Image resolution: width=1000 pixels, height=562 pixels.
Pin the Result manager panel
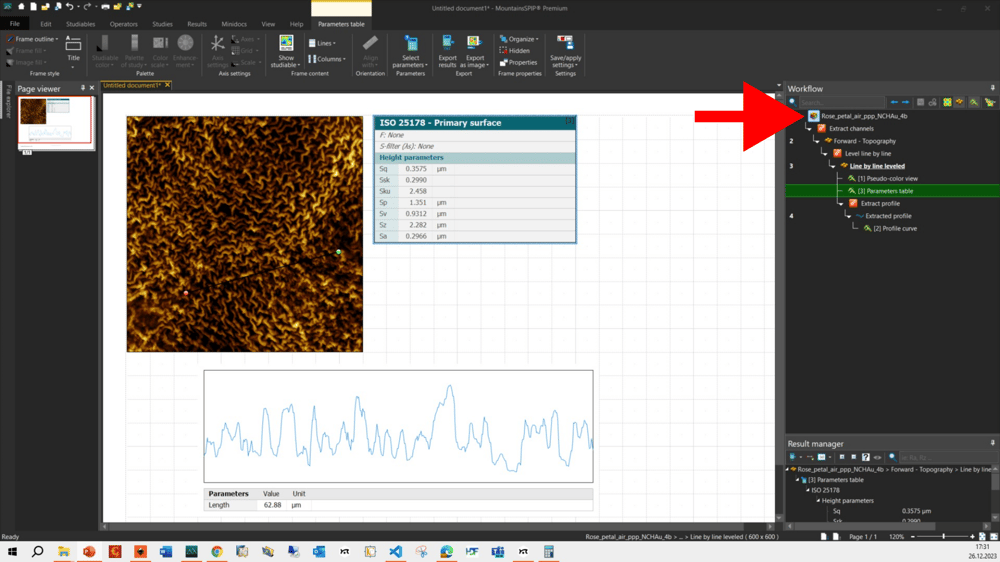(992, 443)
